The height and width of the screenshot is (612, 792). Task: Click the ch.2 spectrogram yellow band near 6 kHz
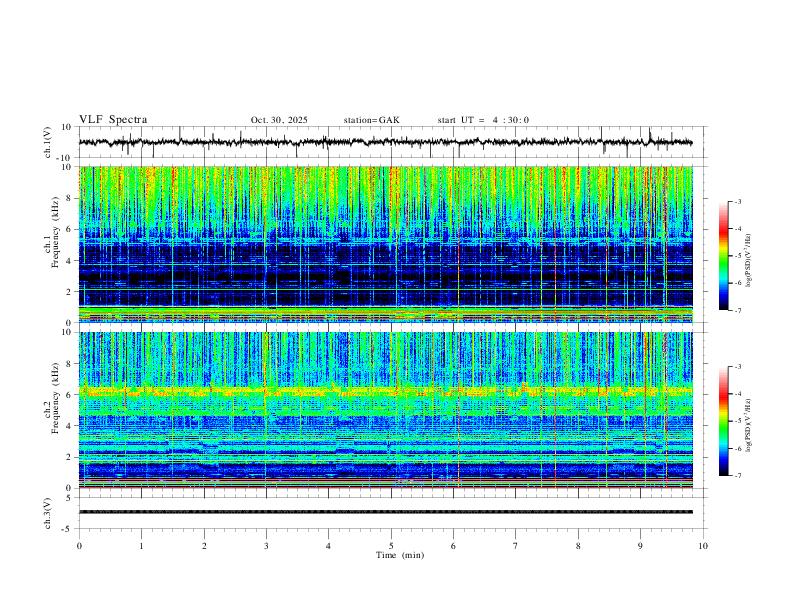[x=385, y=390]
